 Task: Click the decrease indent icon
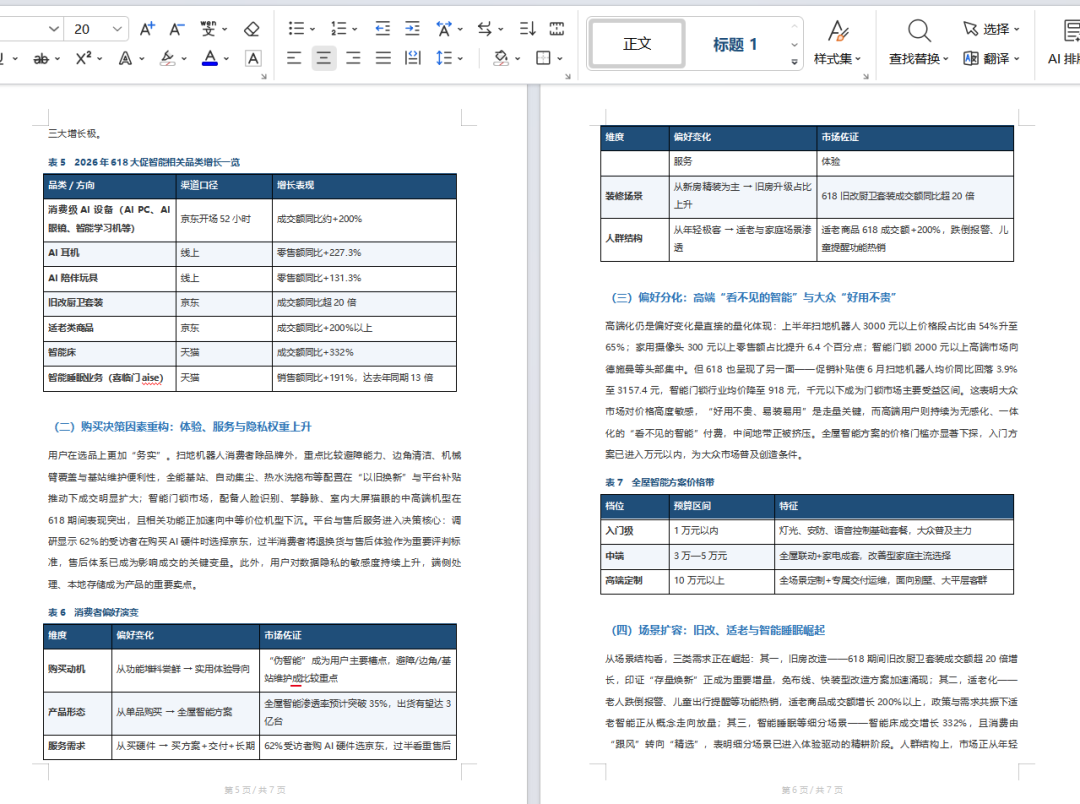point(382,28)
